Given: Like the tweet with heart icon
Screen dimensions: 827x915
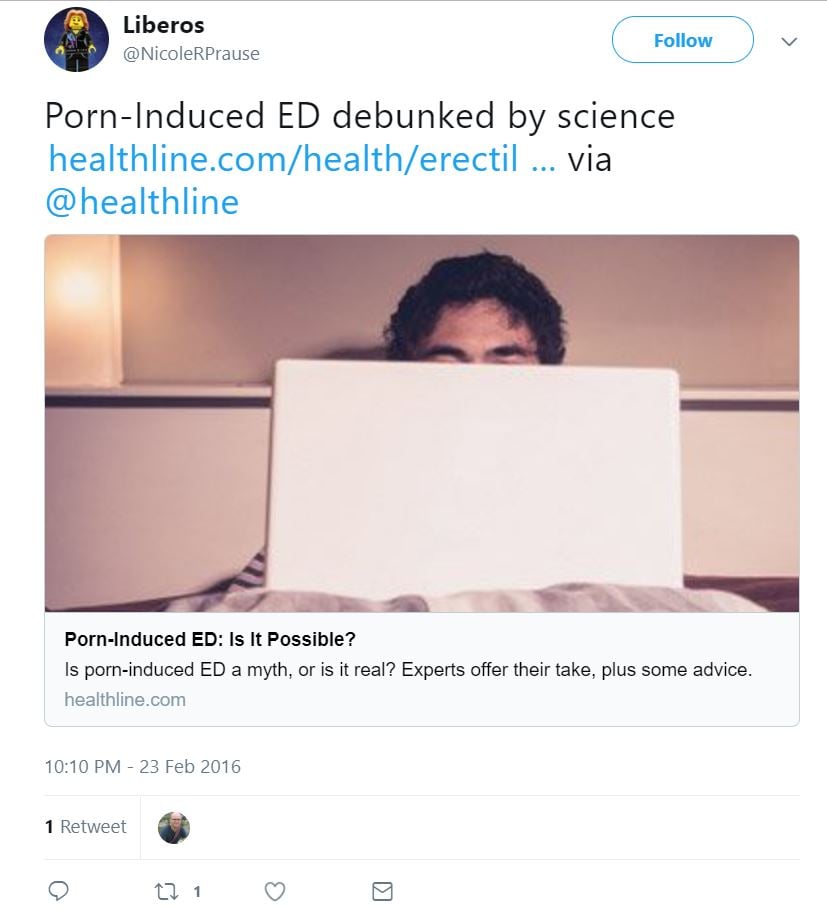Looking at the screenshot, I should click(275, 890).
